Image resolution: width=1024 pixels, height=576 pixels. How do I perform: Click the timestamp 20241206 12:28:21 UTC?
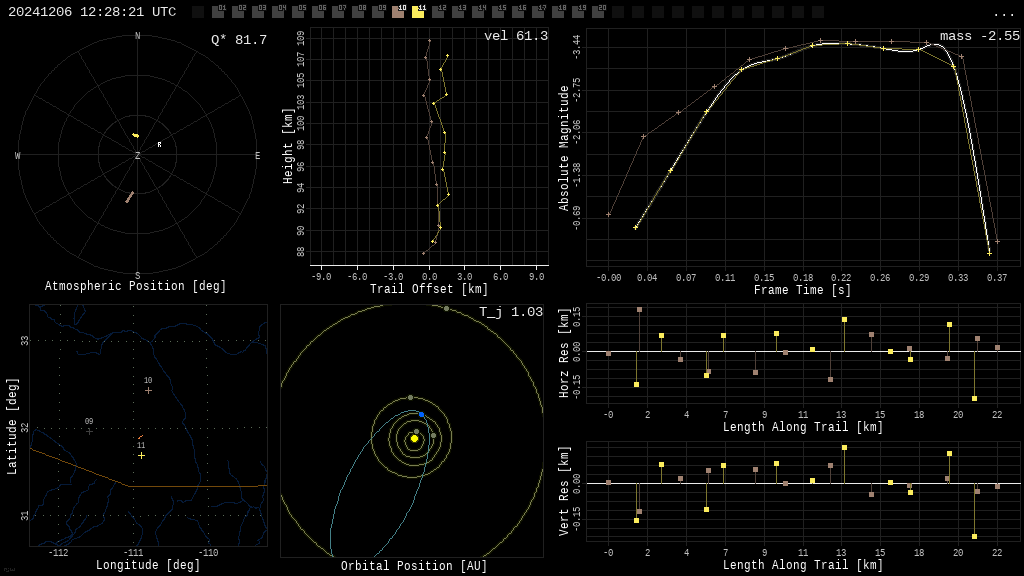tap(92, 12)
